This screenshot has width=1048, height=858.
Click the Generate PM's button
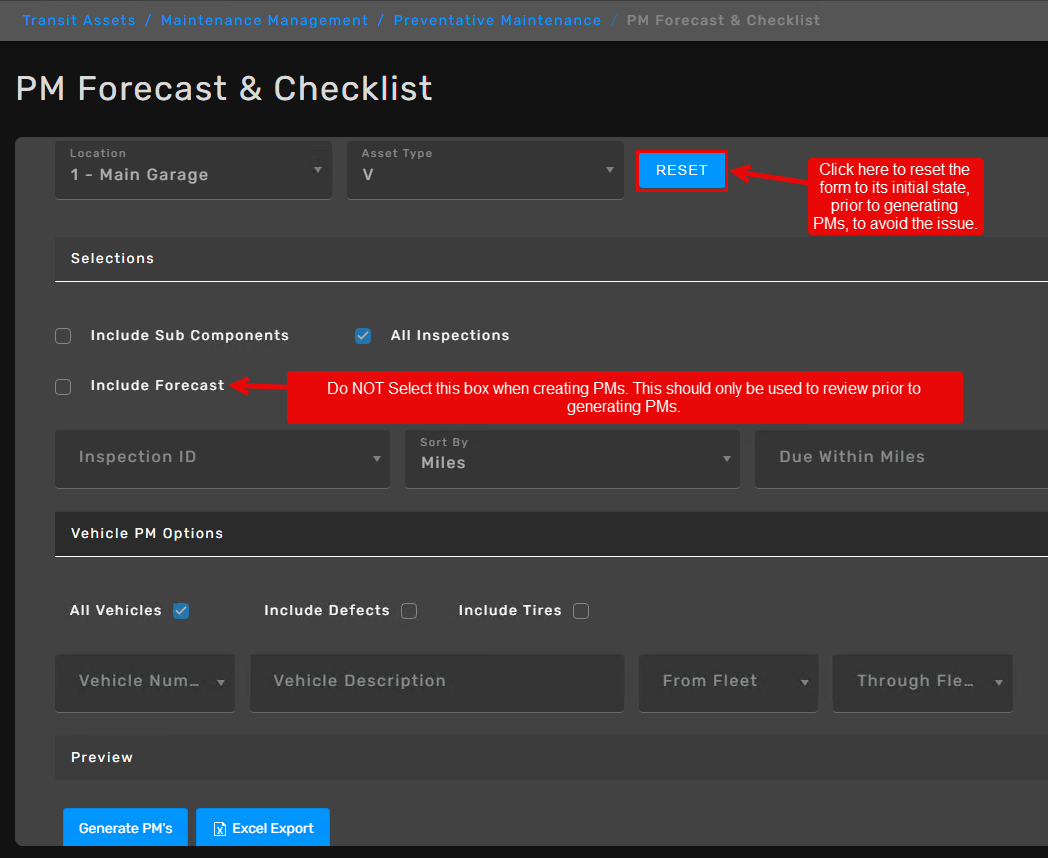pyautogui.click(x=126, y=828)
